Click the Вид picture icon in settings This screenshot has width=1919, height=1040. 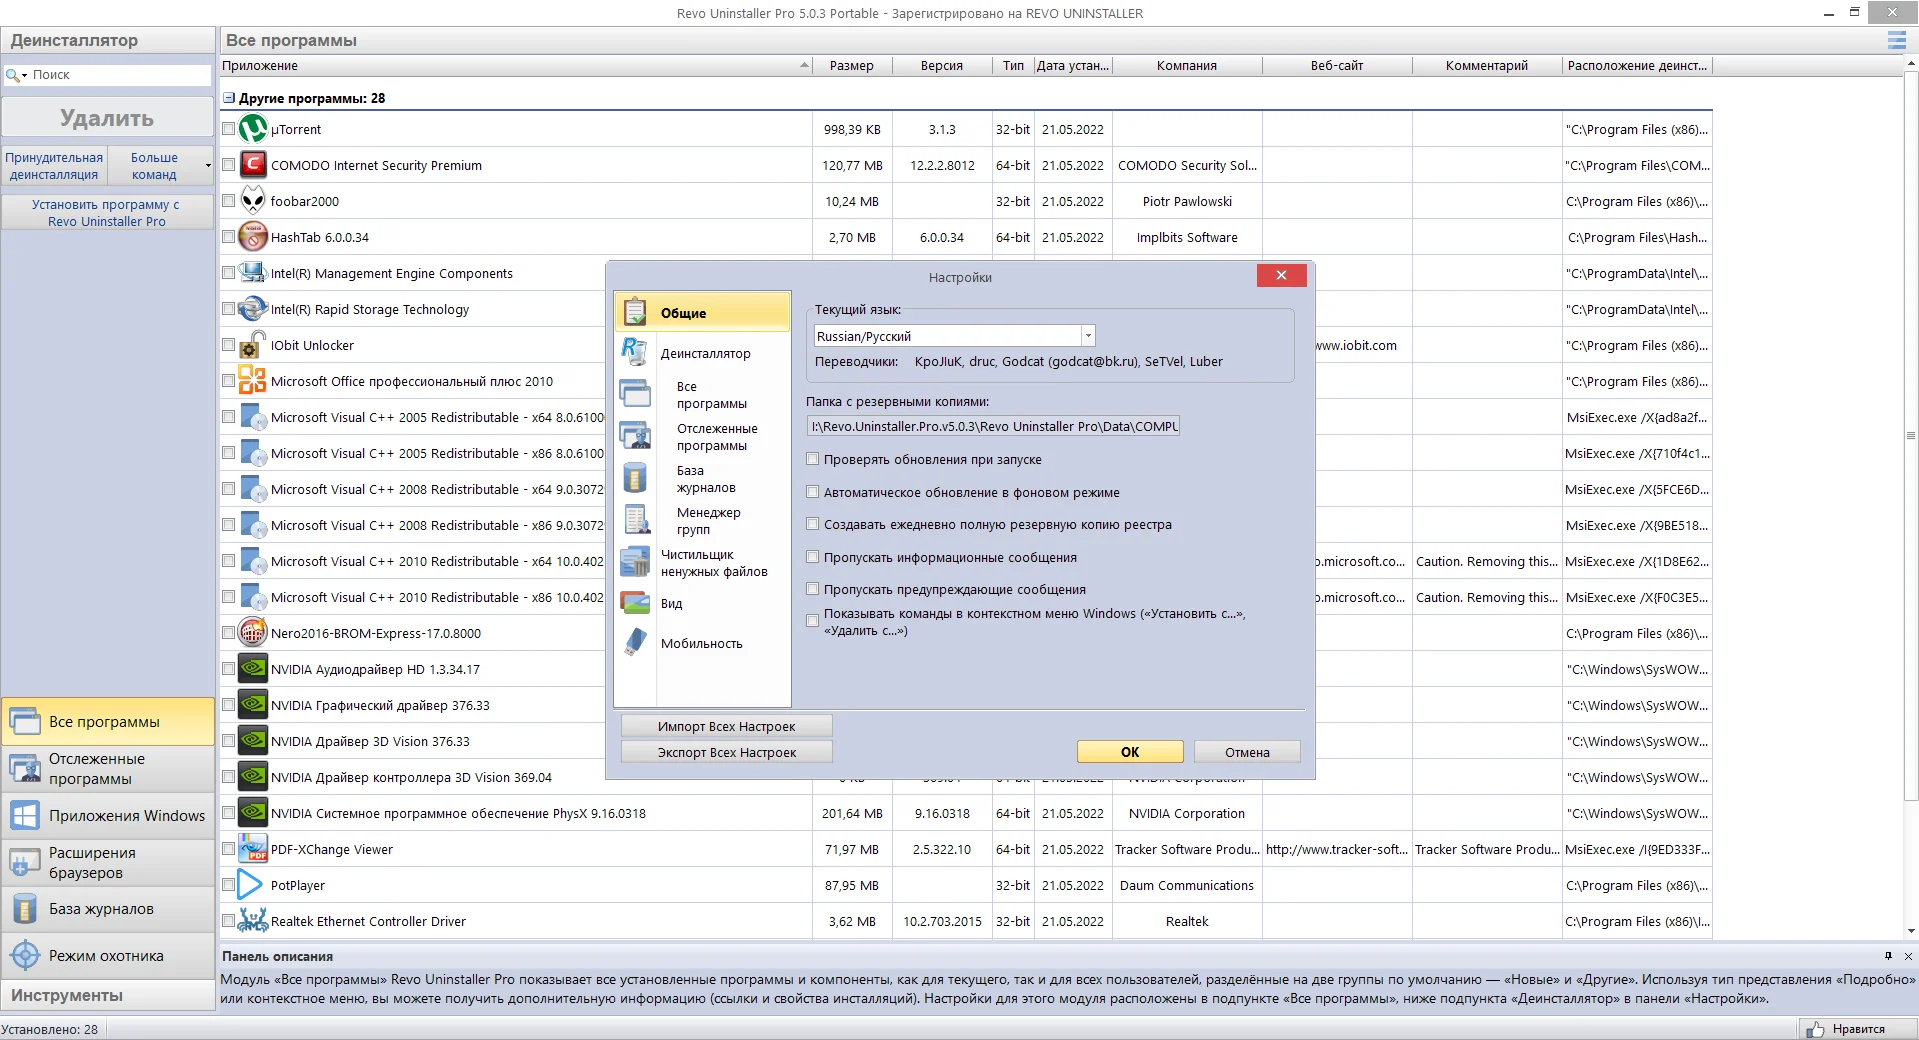(x=635, y=603)
